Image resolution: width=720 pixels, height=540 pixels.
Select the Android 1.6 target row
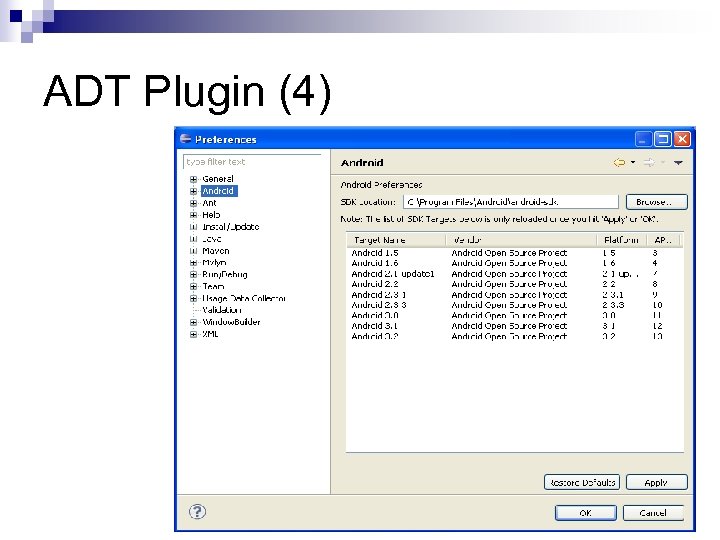click(515, 263)
